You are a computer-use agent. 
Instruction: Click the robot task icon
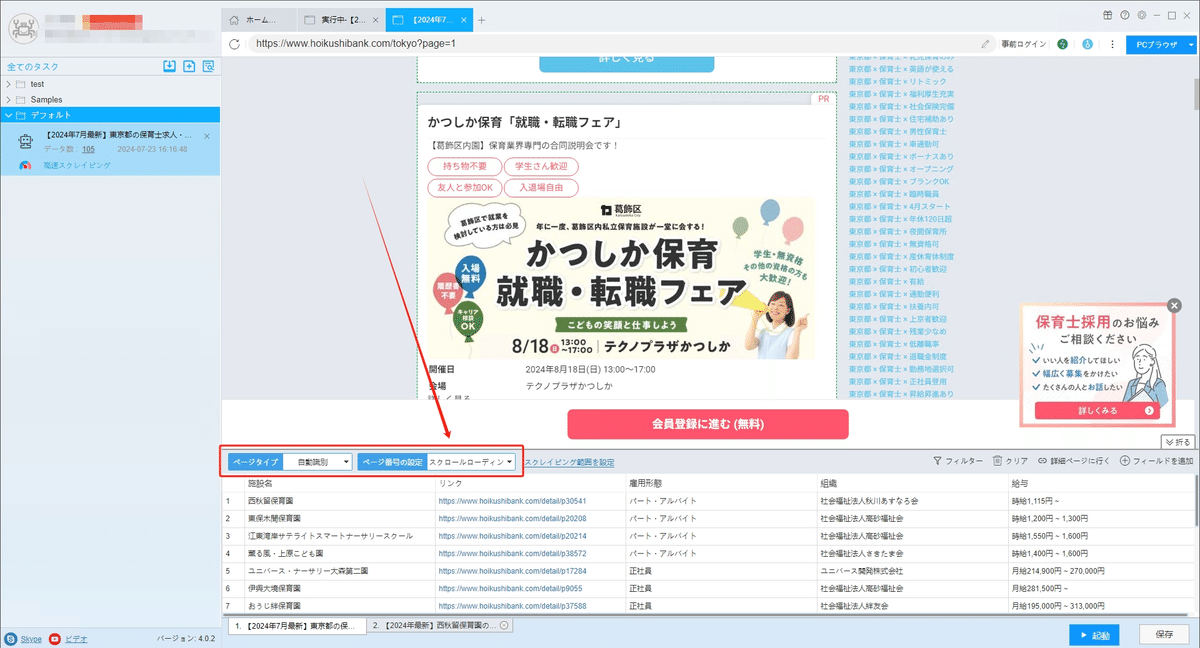point(27,141)
